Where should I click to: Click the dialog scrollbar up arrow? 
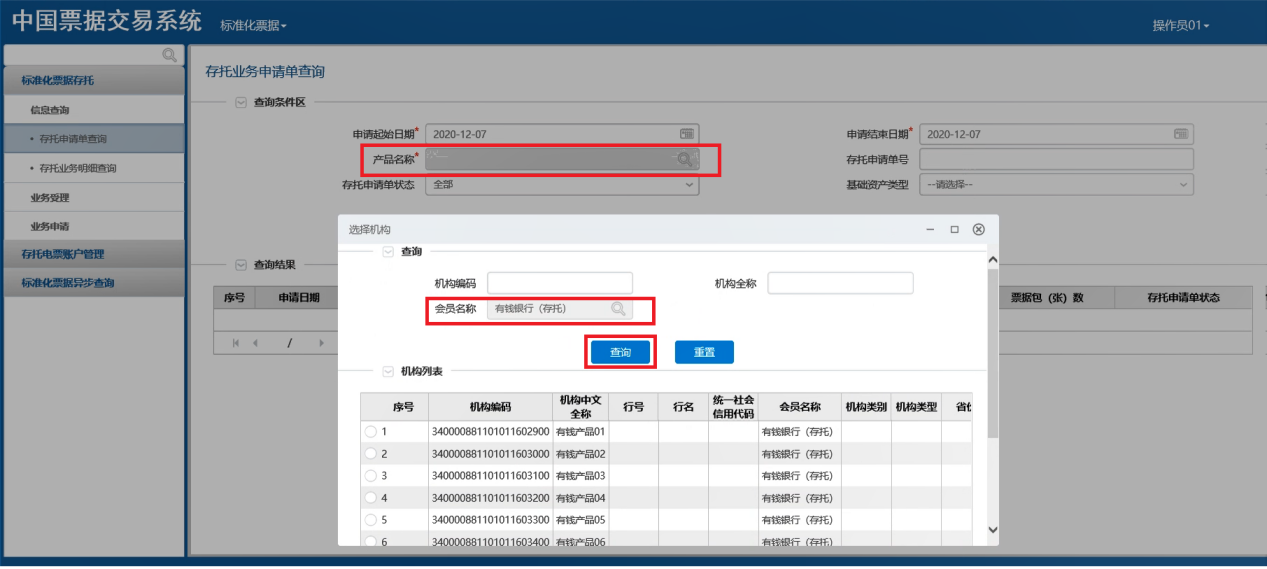pyautogui.click(x=992, y=260)
